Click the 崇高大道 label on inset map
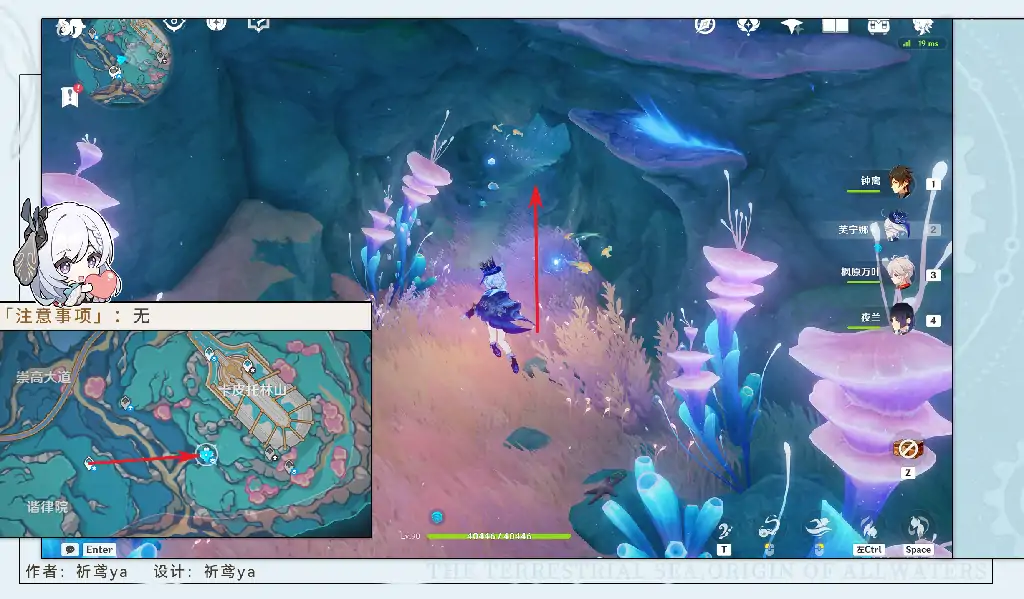1024x599 pixels. [44, 377]
